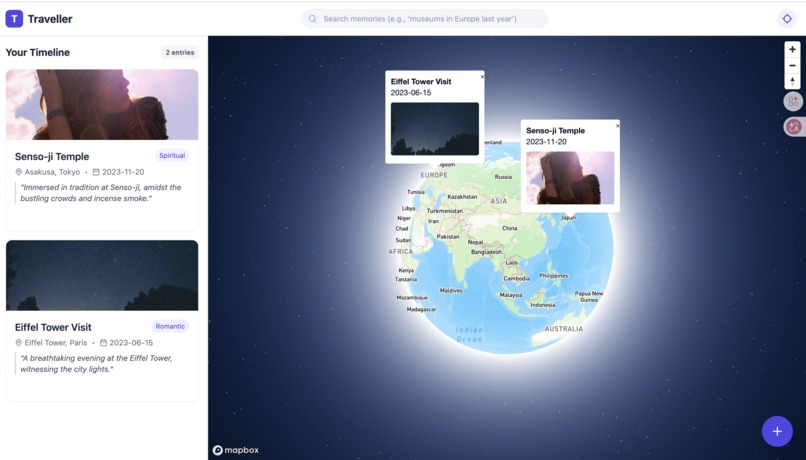Click the Asakusa, Tokyo location text
The height and width of the screenshot is (460, 806).
point(52,172)
